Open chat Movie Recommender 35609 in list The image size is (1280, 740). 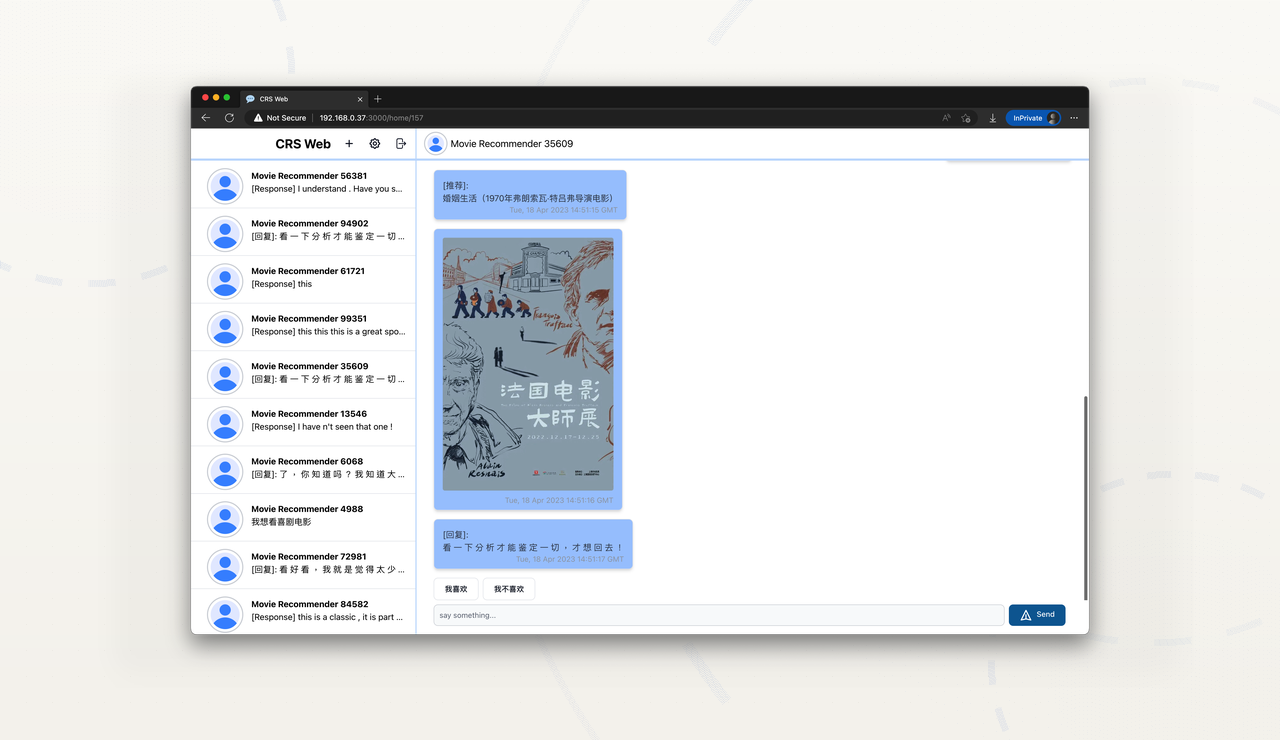pyautogui.click(x=303, y=375)
